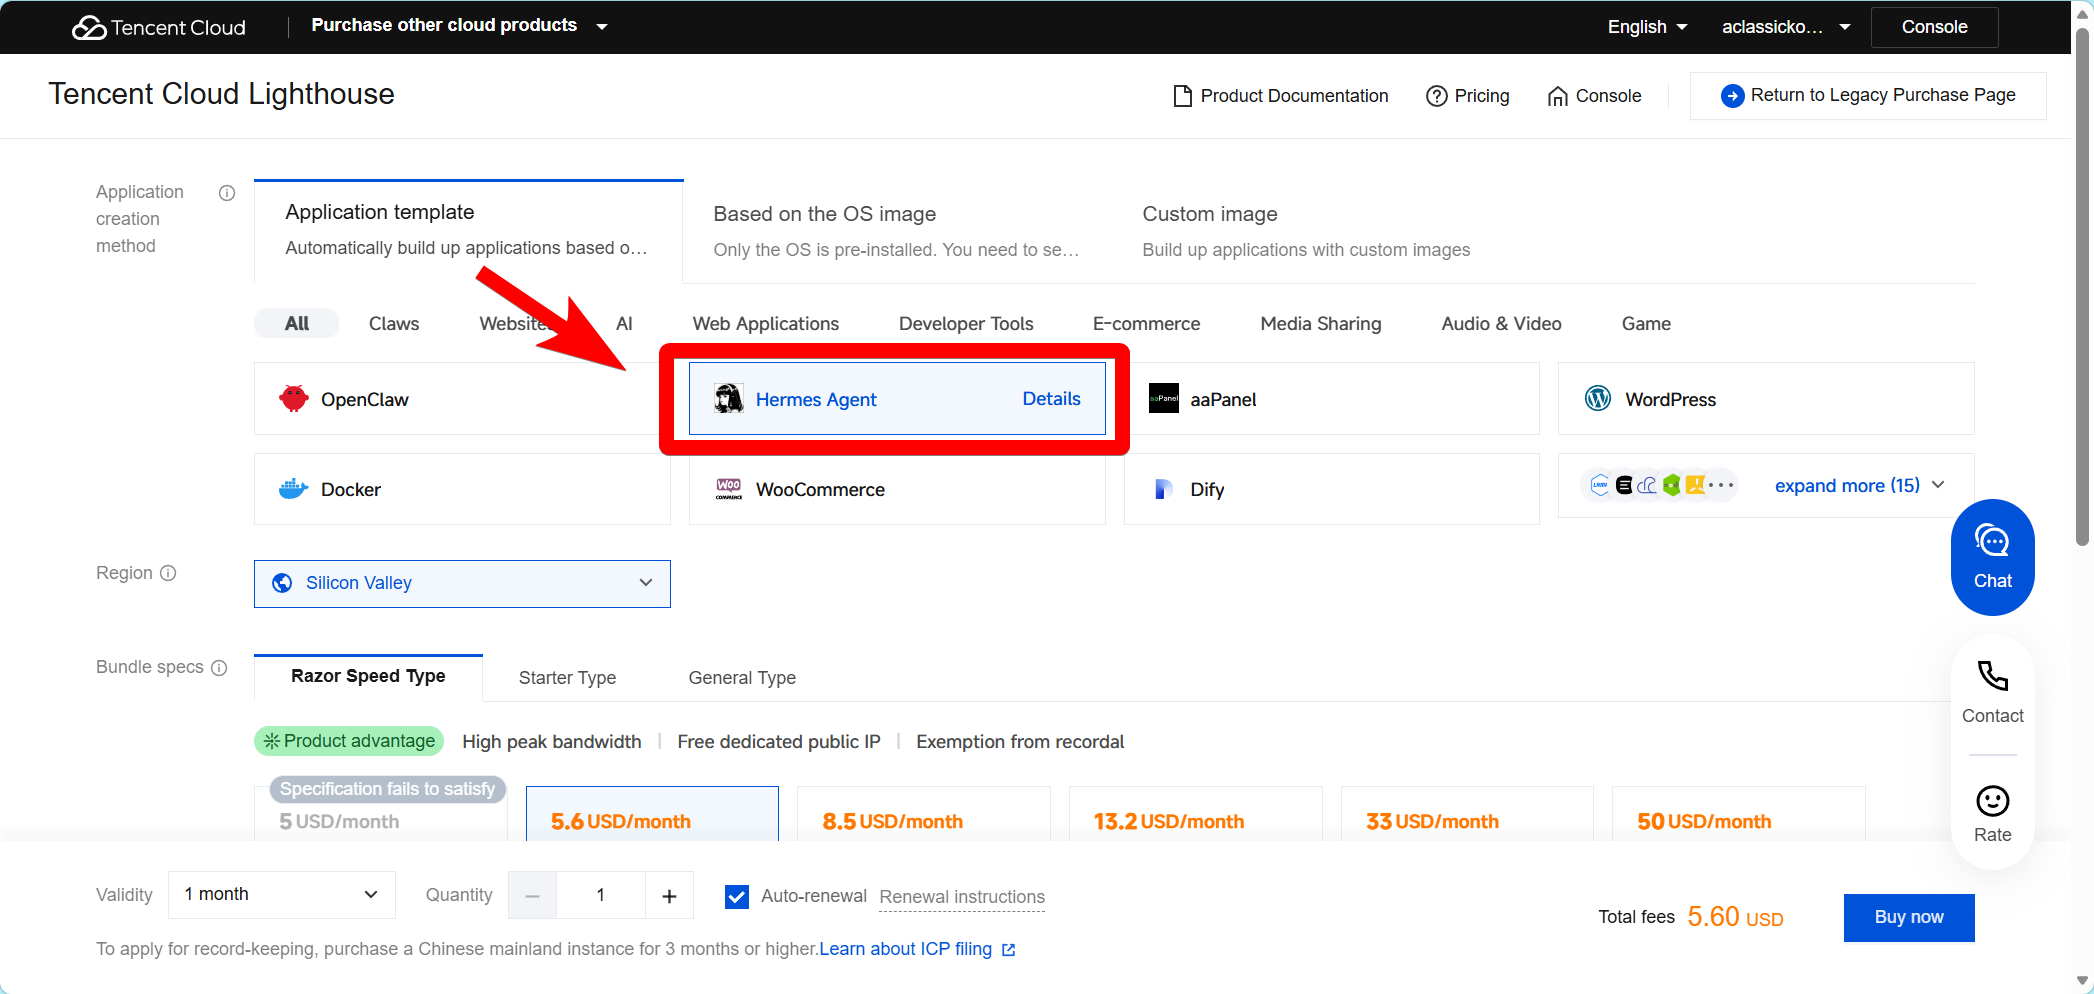The height and width of the screenshot is (994, 2094).
Task: Select the 8.5 USD/month bundle
Action: click(x=924, y=814)
